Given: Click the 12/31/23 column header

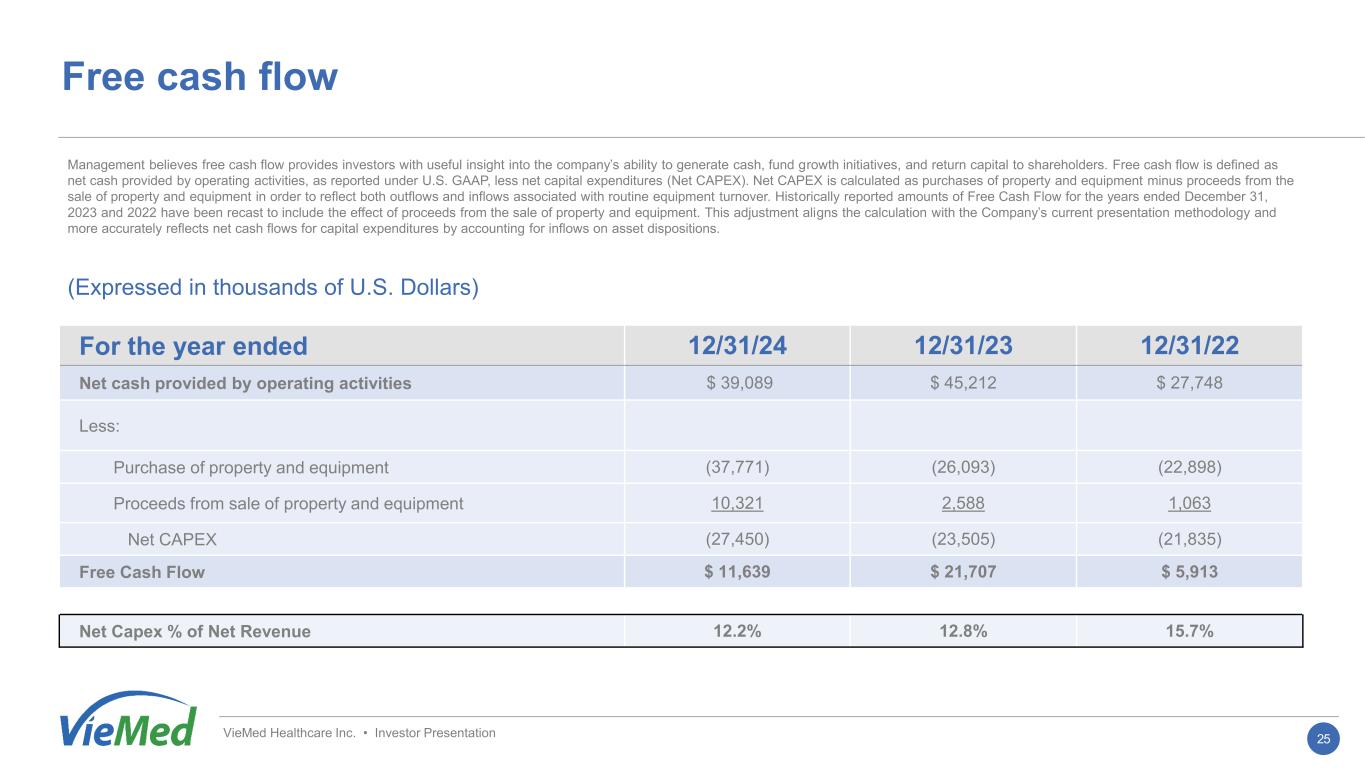Looking at the screenshot, I should pos(963,346).
